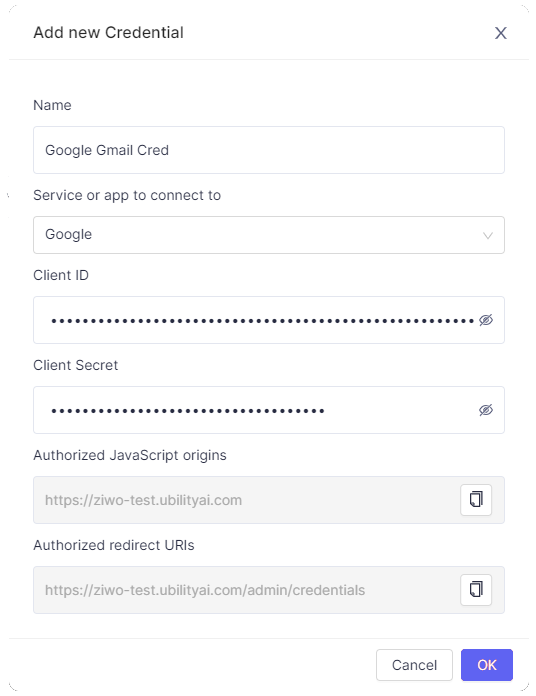536x696 pixels.
Task: Click the Authorized redirect URIs label
Action: click(x=114, y=545)
